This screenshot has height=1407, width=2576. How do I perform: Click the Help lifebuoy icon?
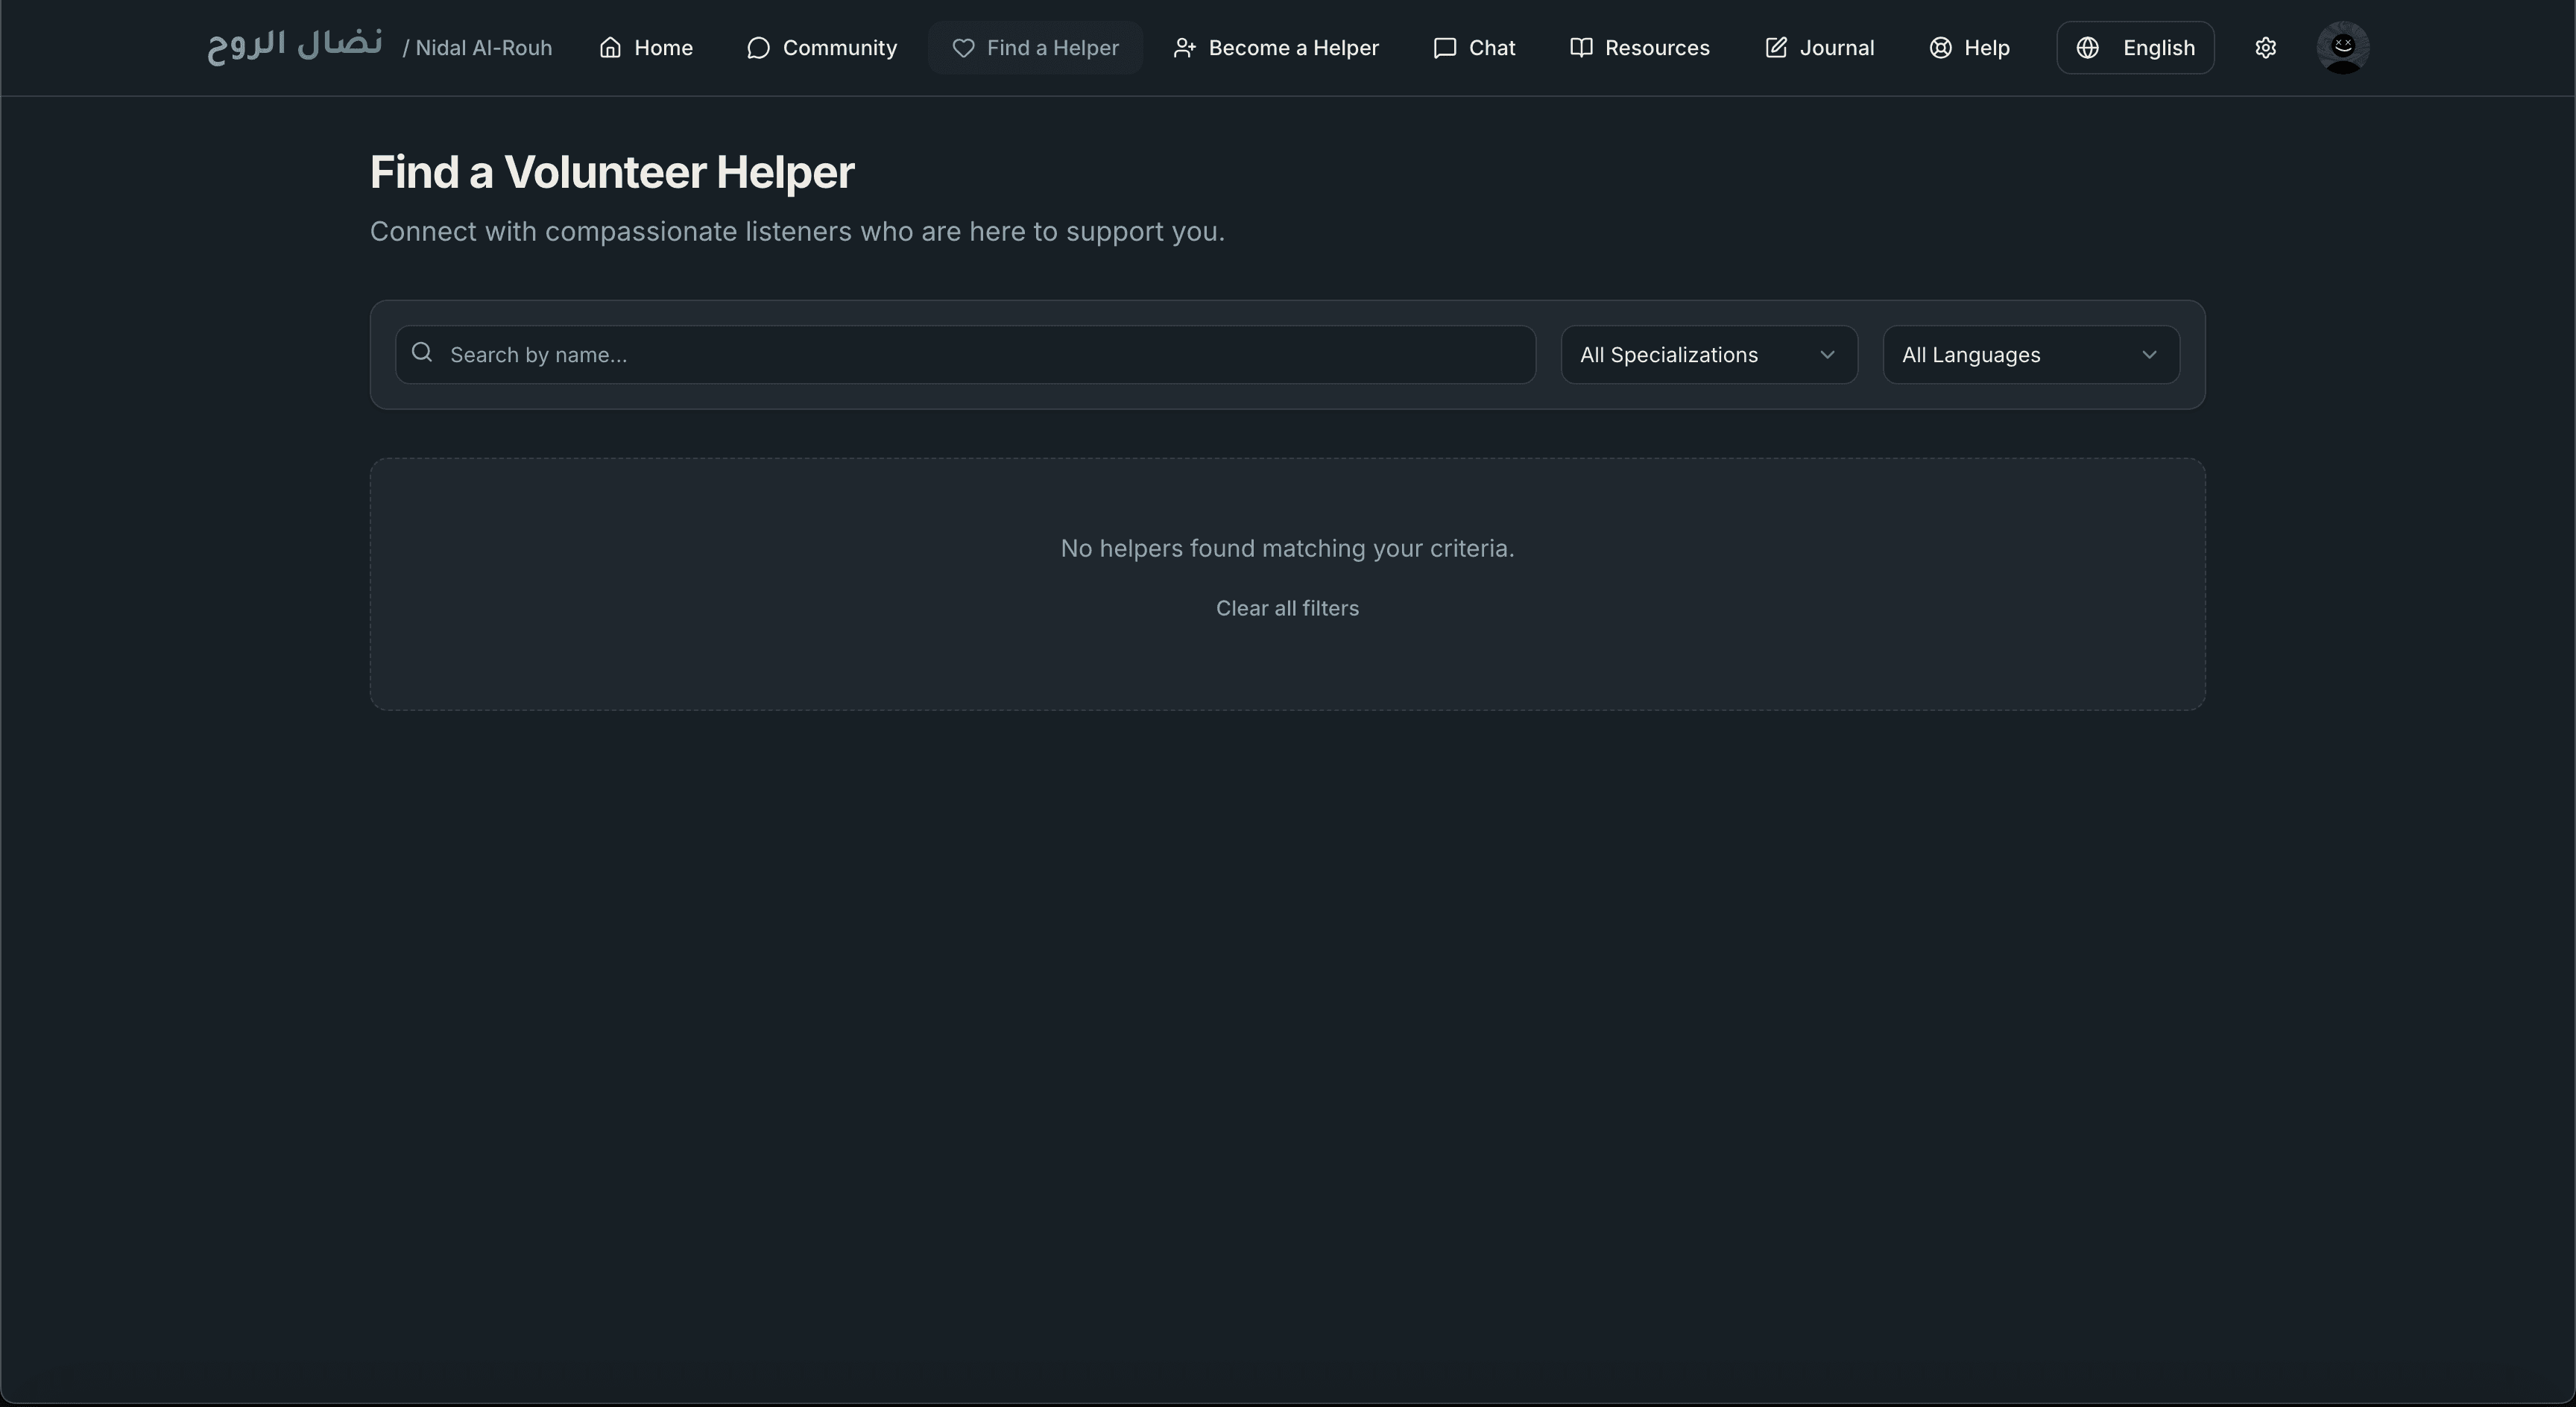click(x=1940, y=48)
